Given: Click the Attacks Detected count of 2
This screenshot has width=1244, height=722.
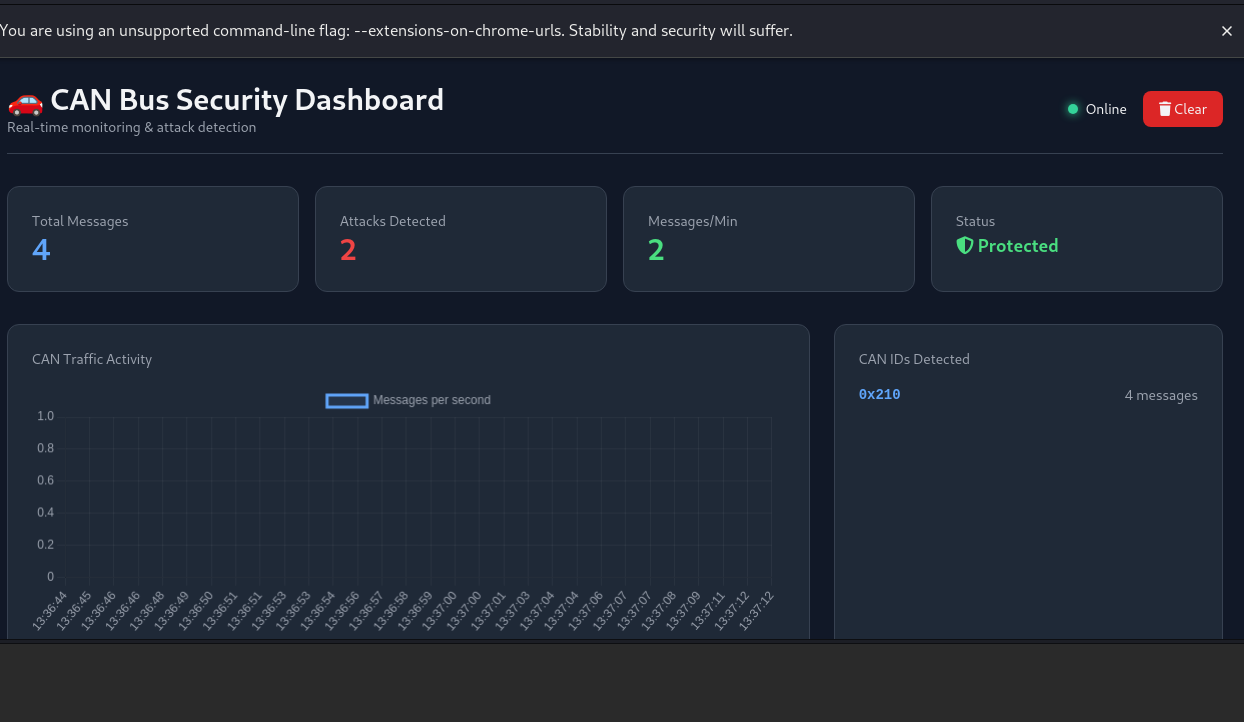Looking at the screenshot, I should click(x=348, y=250).
